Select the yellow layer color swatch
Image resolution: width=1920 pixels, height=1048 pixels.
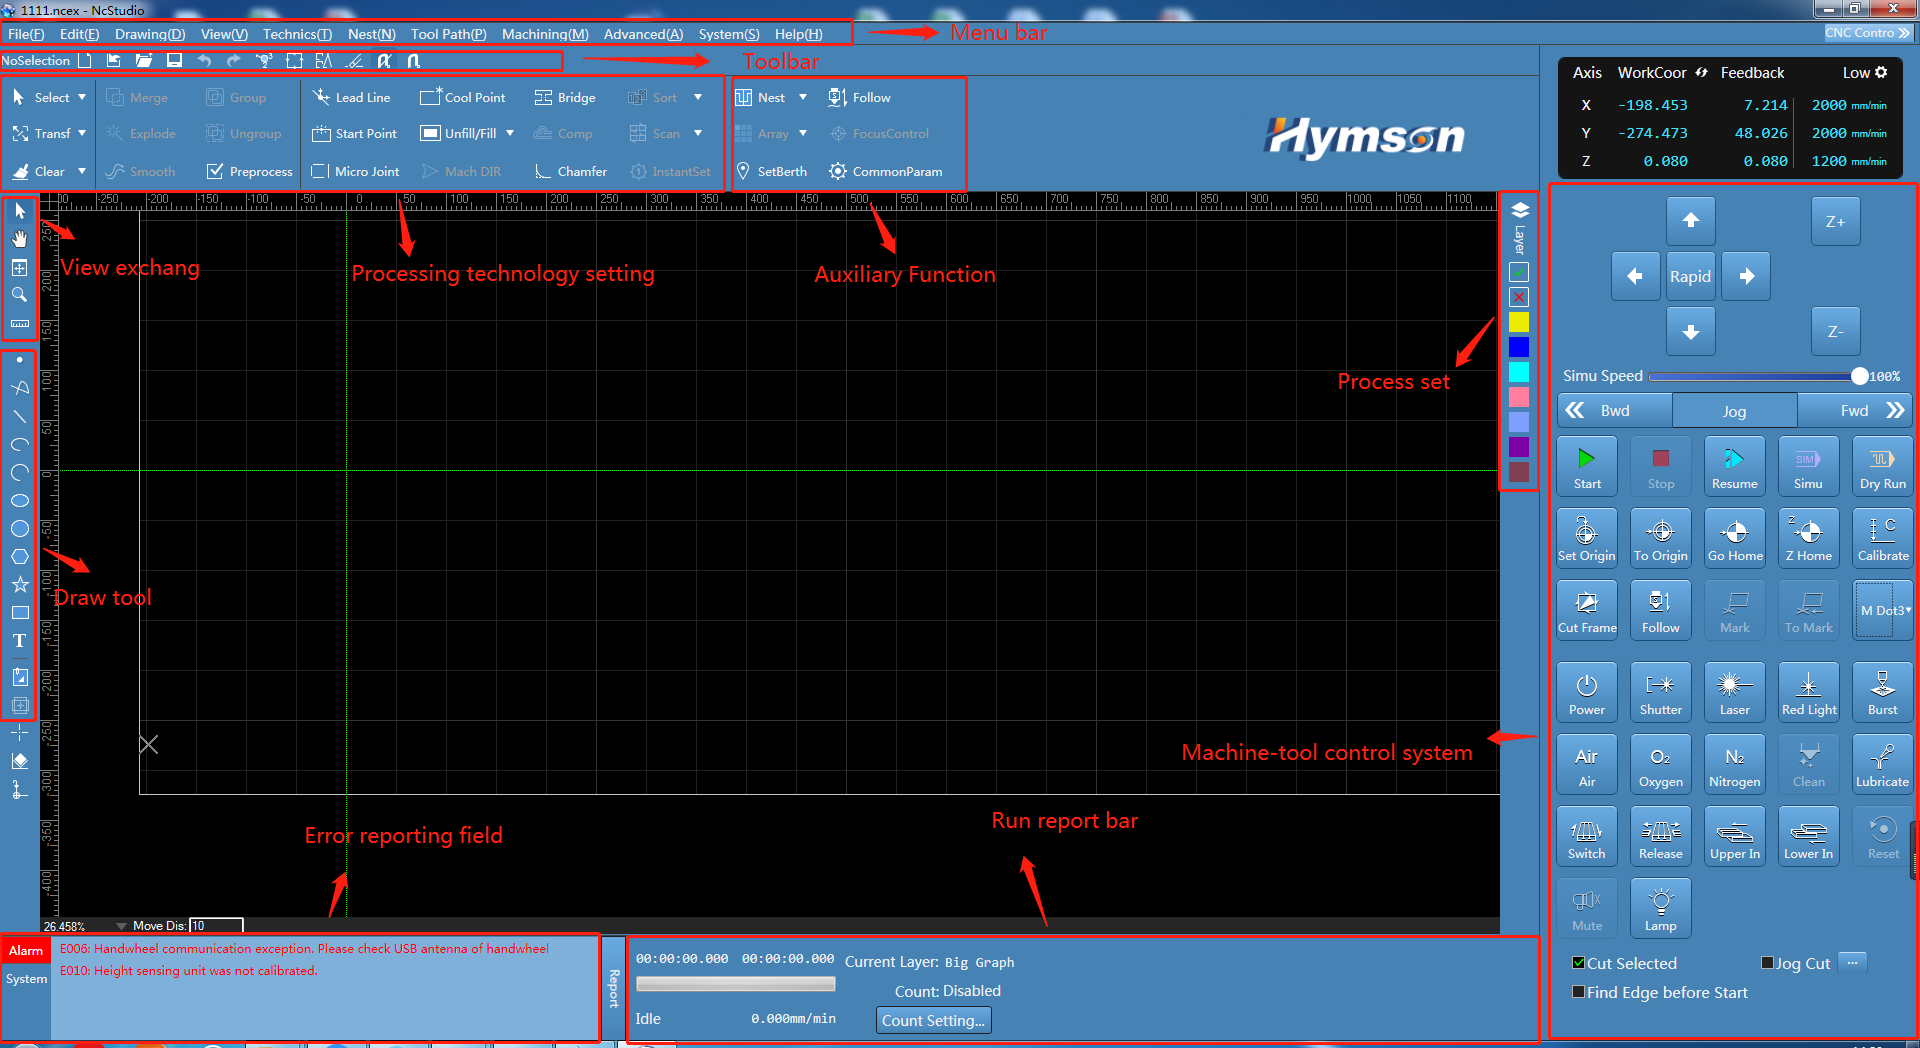(x=1519, y=322)
